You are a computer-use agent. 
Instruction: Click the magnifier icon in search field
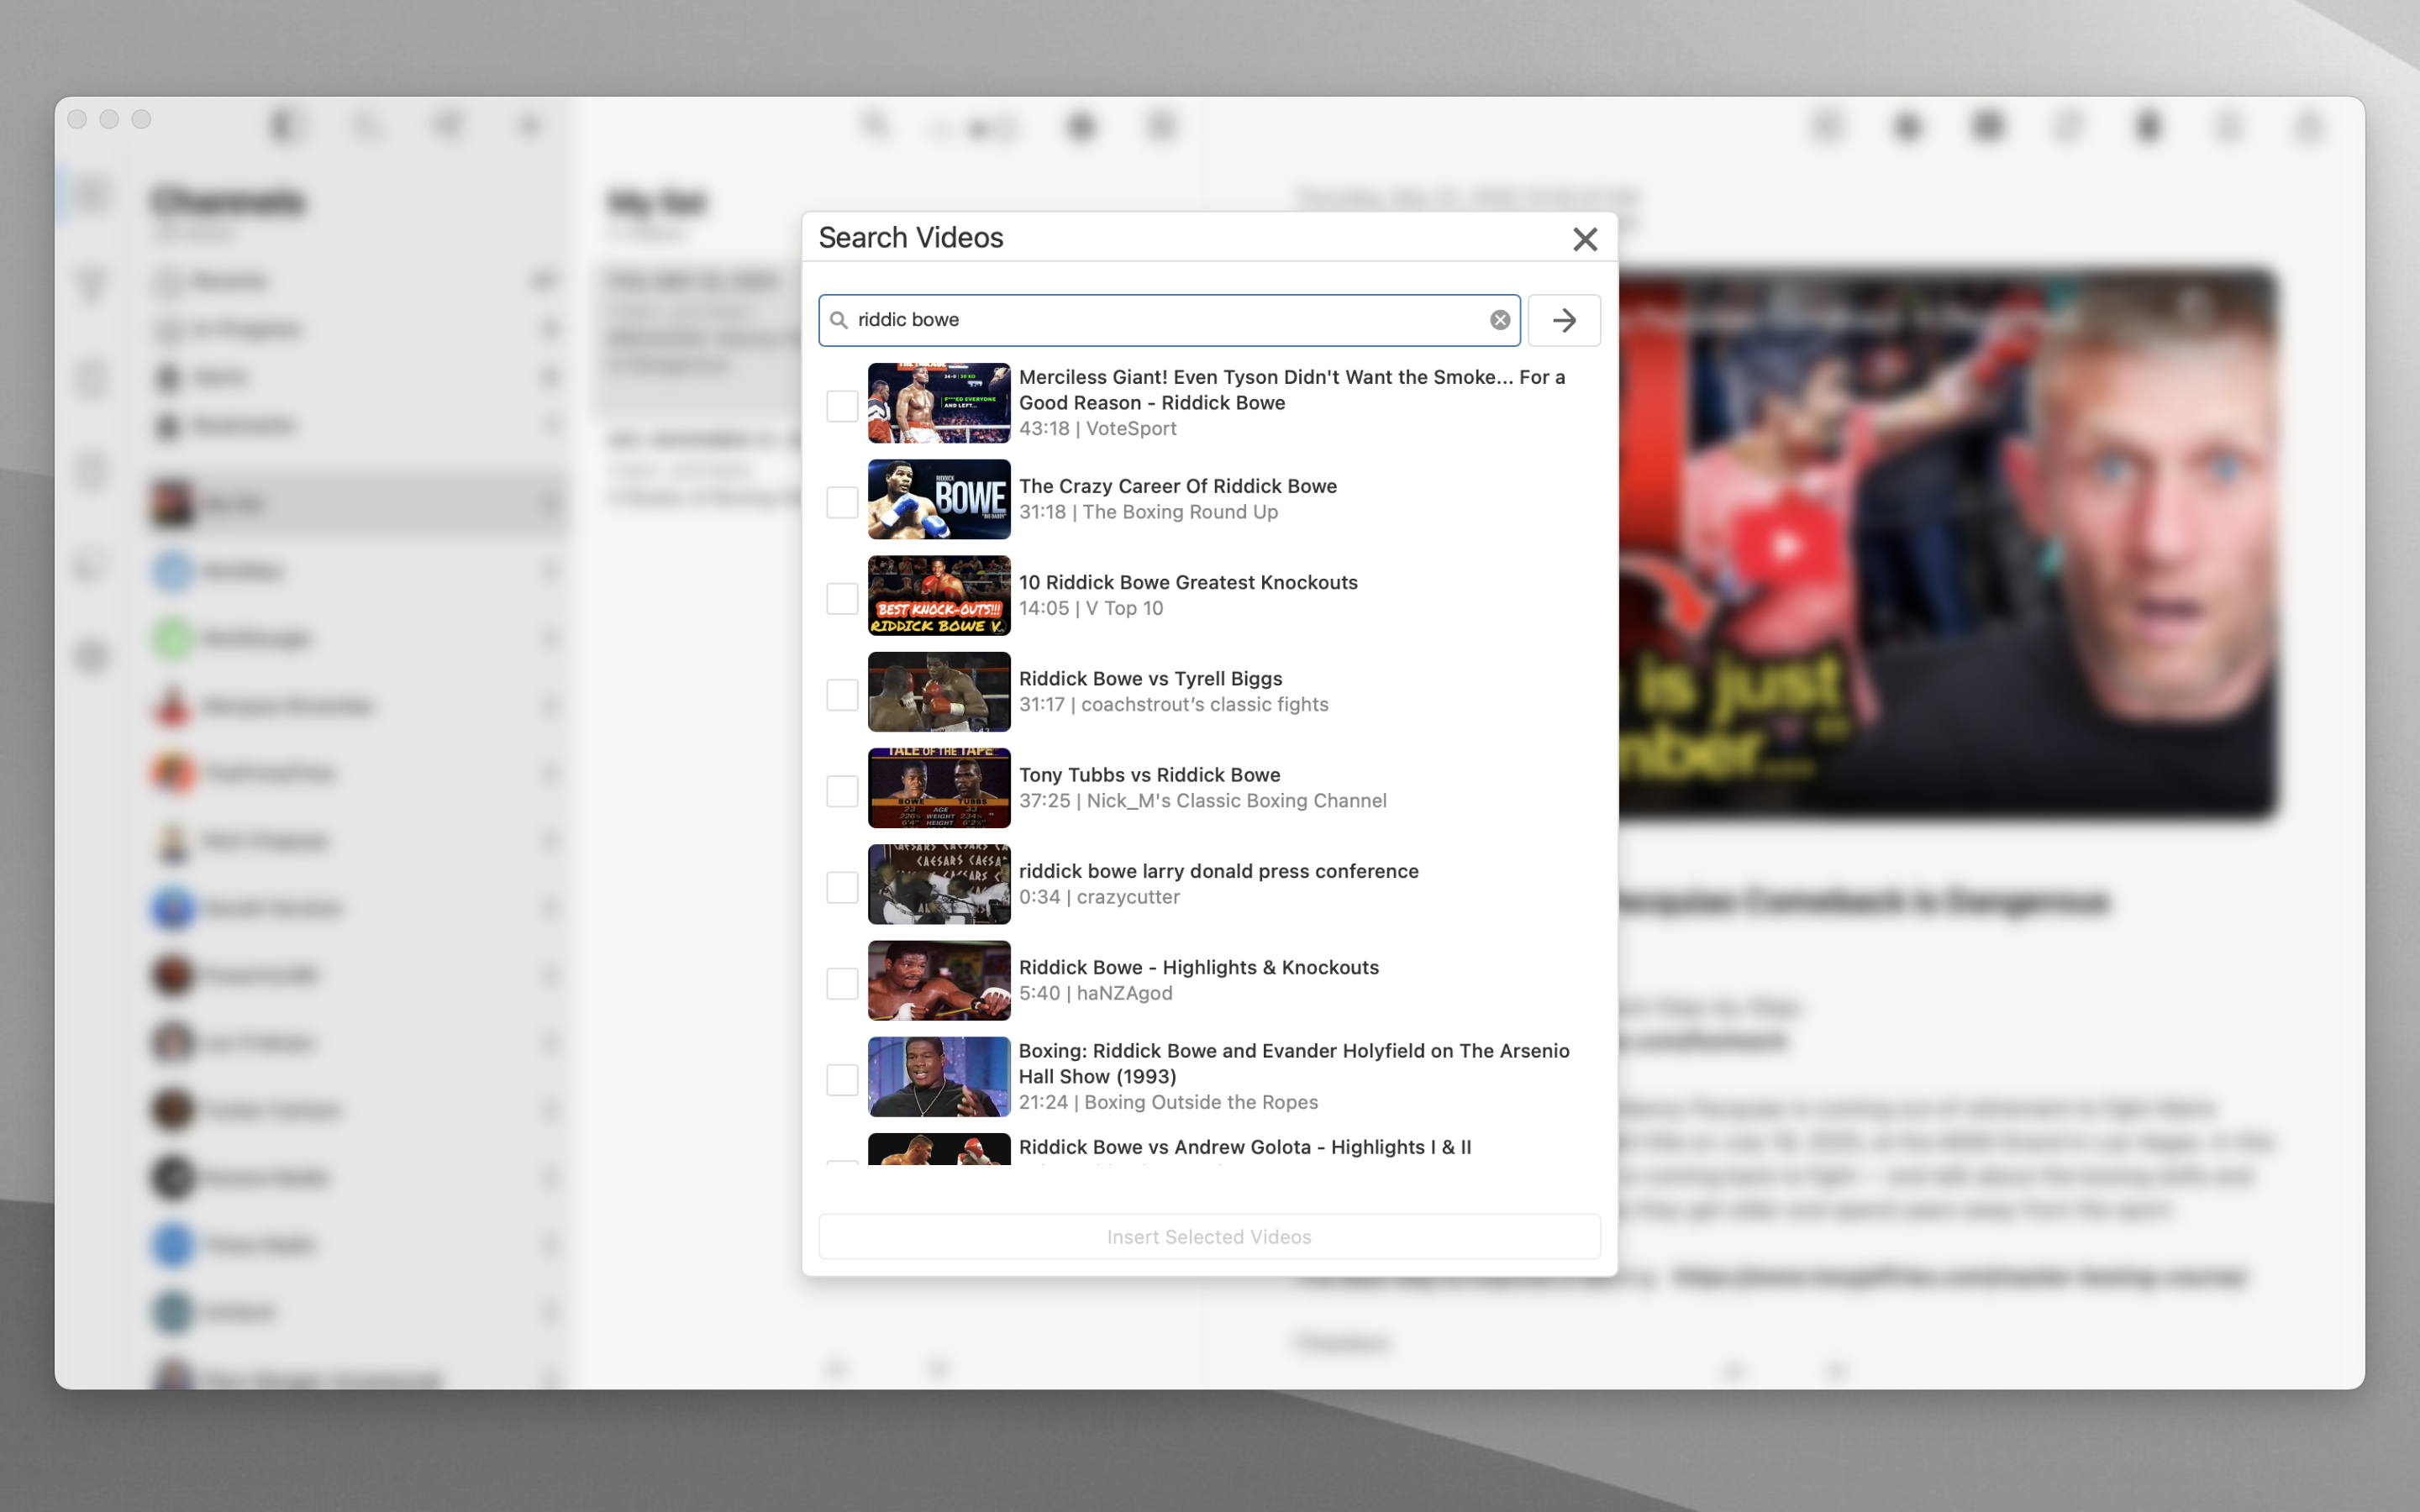click(x=839, y=320)
